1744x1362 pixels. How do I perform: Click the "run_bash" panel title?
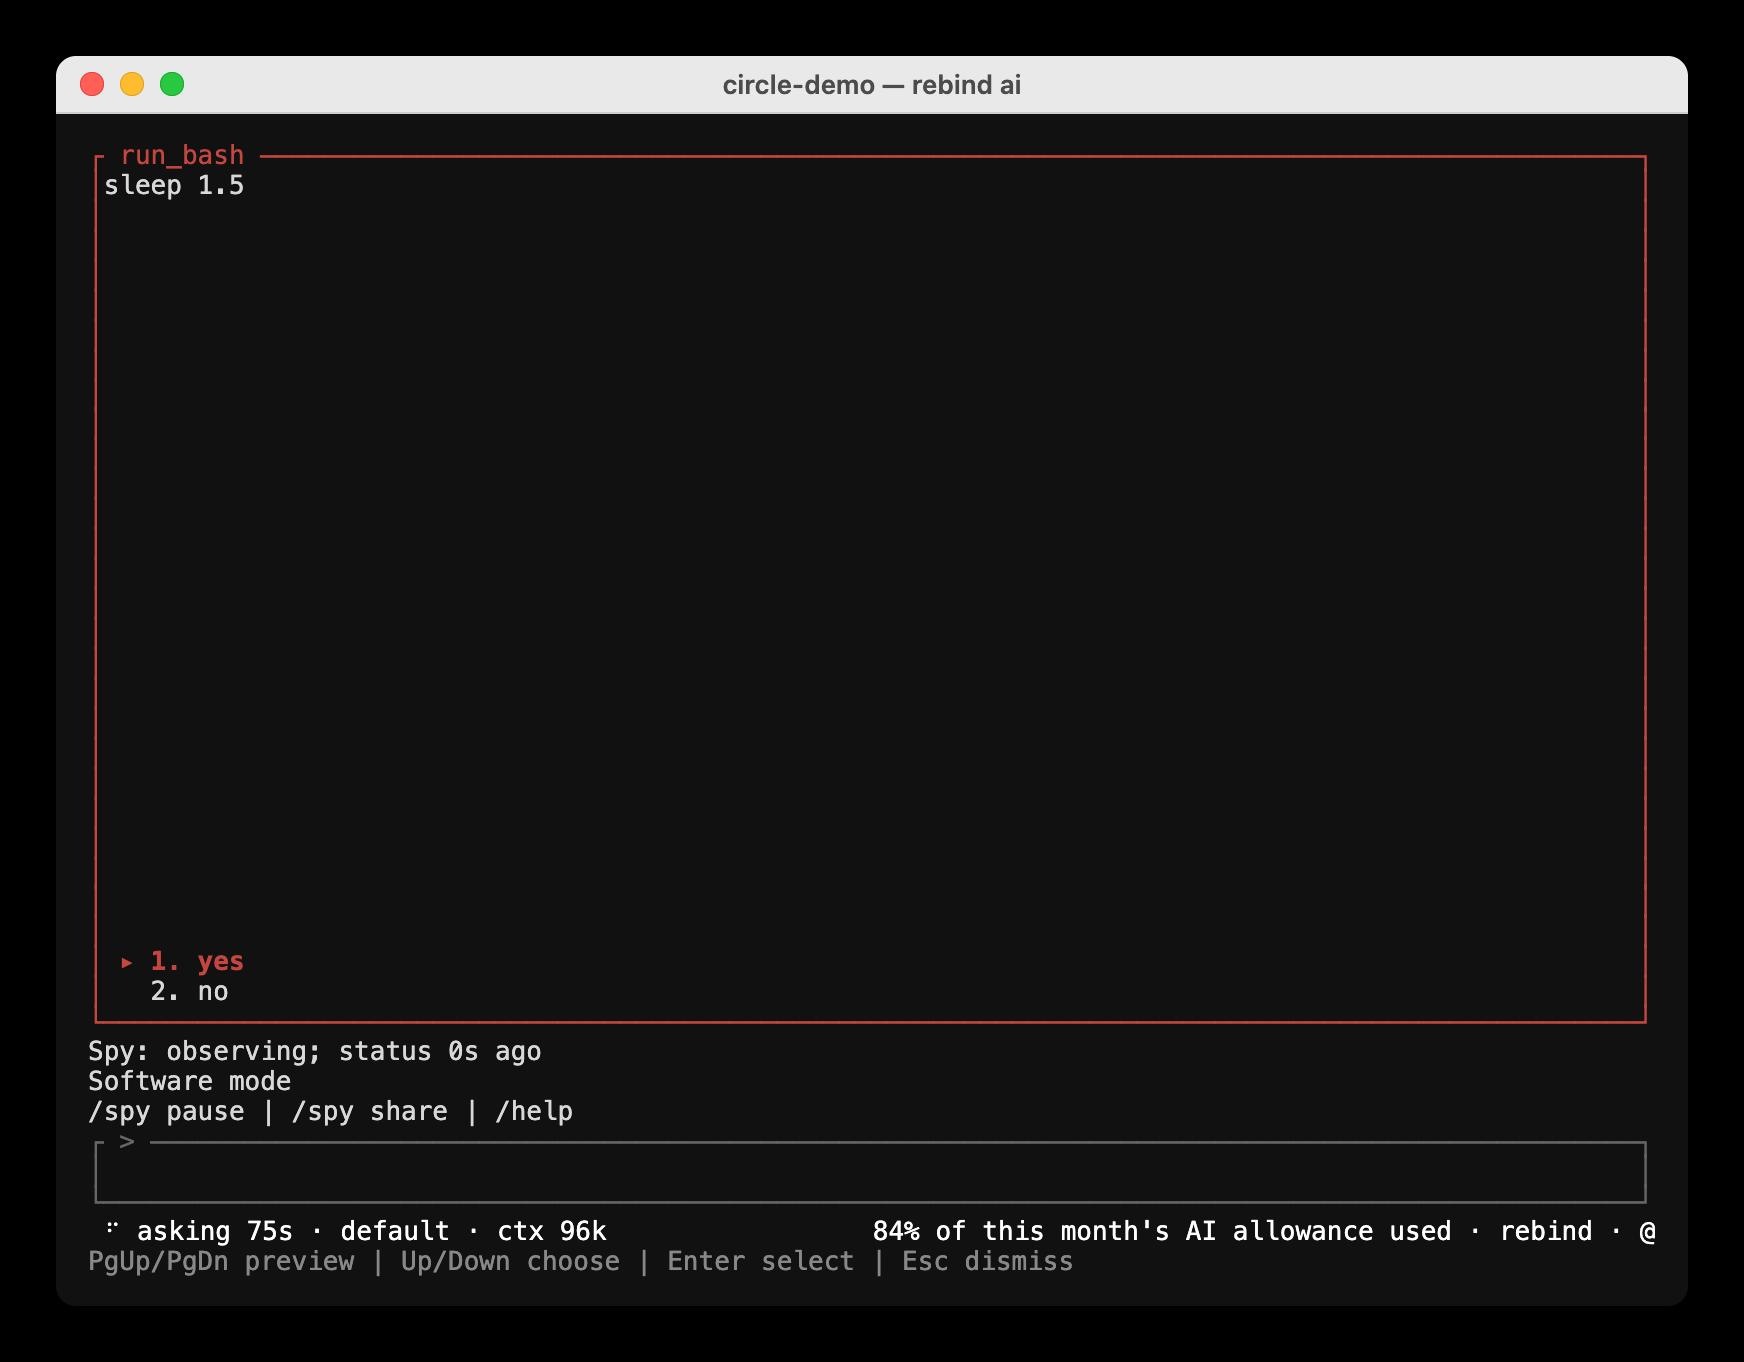pyautogui.click(x=182, y=155)
